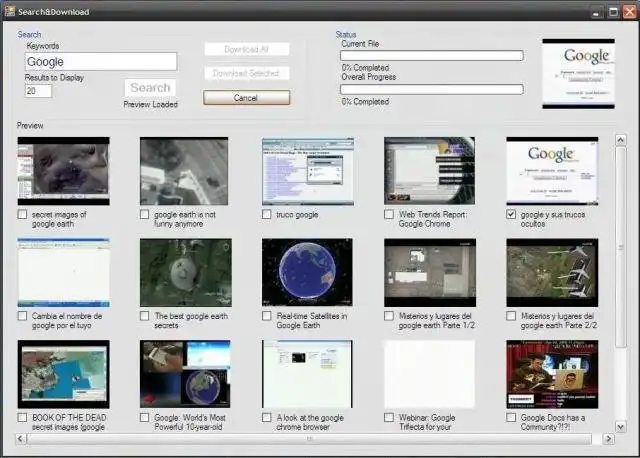Click the Download All button

(247, 49)
